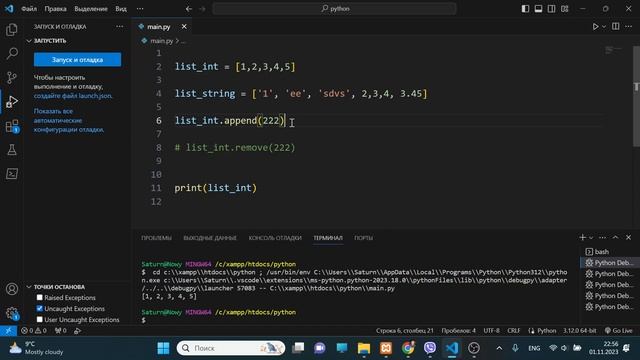Viewport: 640px width, 360px height.
Task: Open the Source Control view
Action: point(12,78)
